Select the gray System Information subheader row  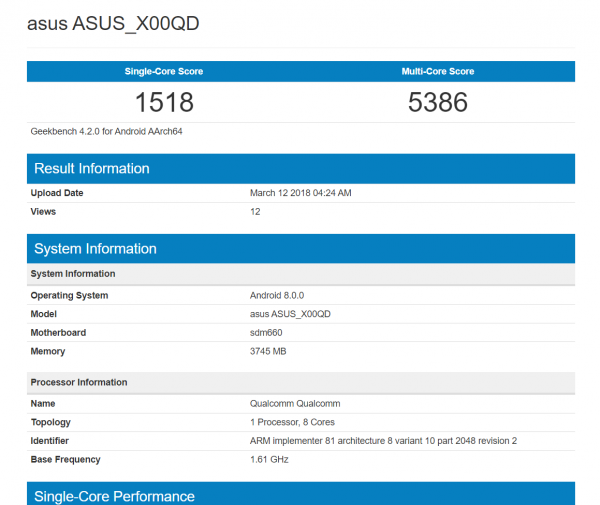point(301,274)
